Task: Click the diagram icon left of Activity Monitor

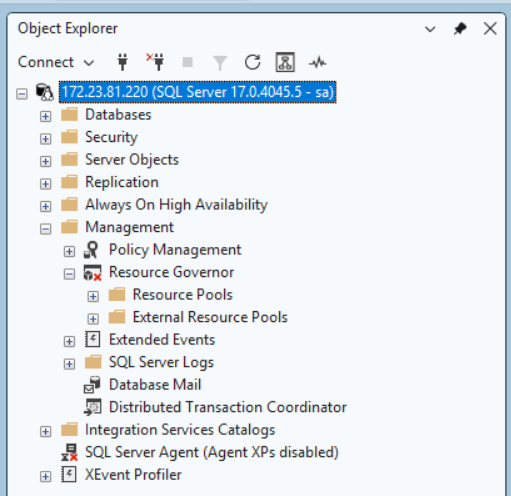Action: [285, 62]
